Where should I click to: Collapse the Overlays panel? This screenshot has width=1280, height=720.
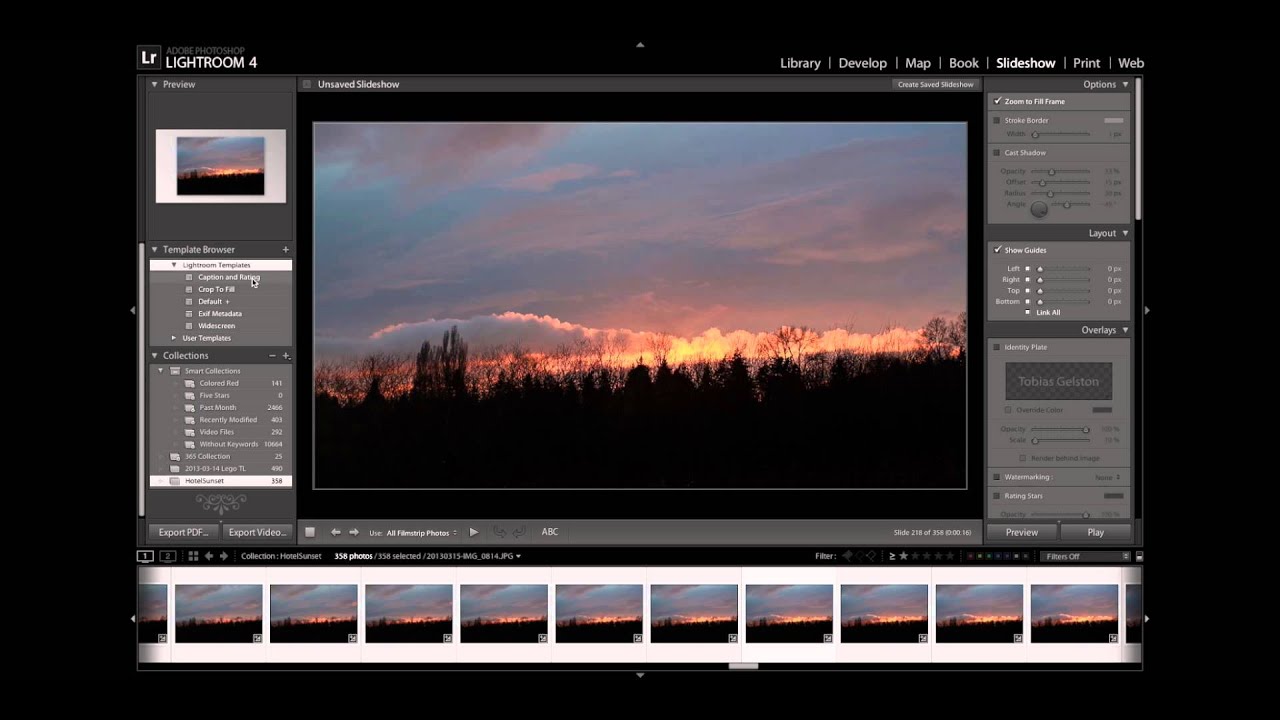(x=1125, y=330)
